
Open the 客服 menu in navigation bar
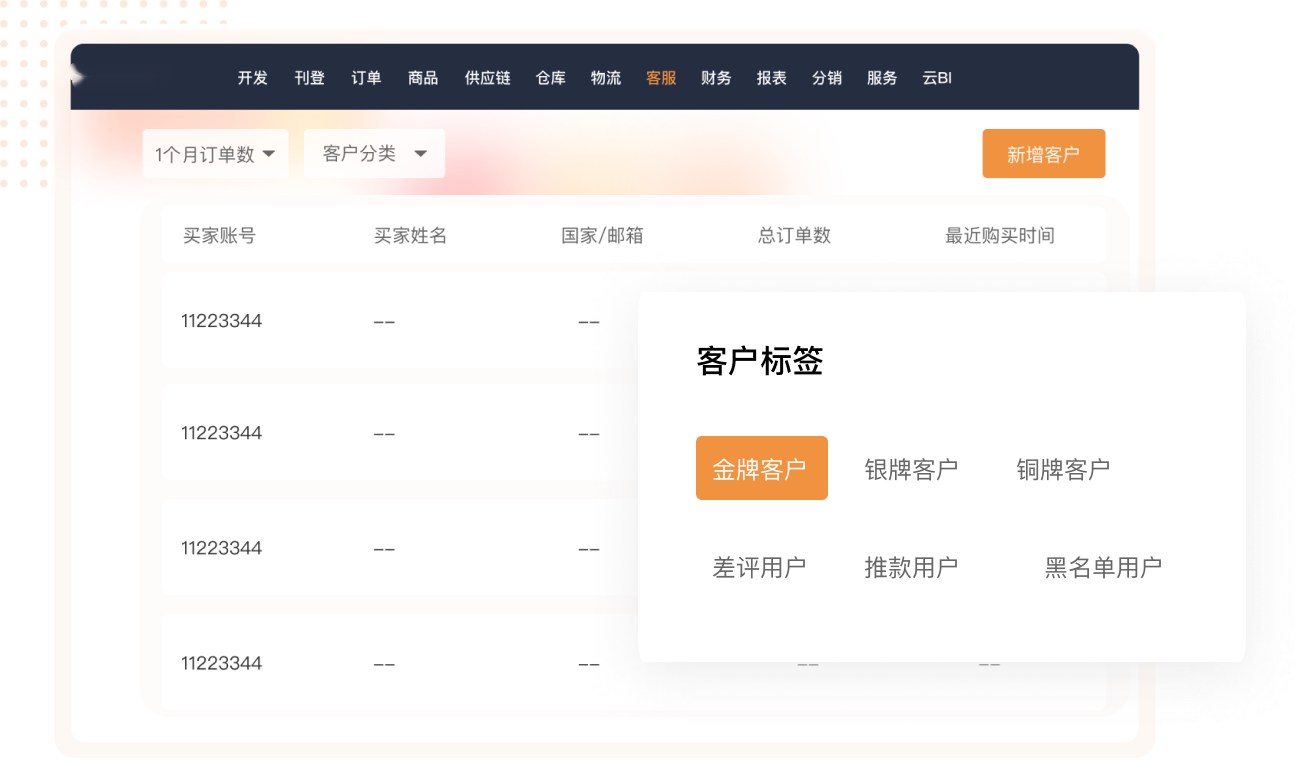pyautogui.click(x=661, y=78)
